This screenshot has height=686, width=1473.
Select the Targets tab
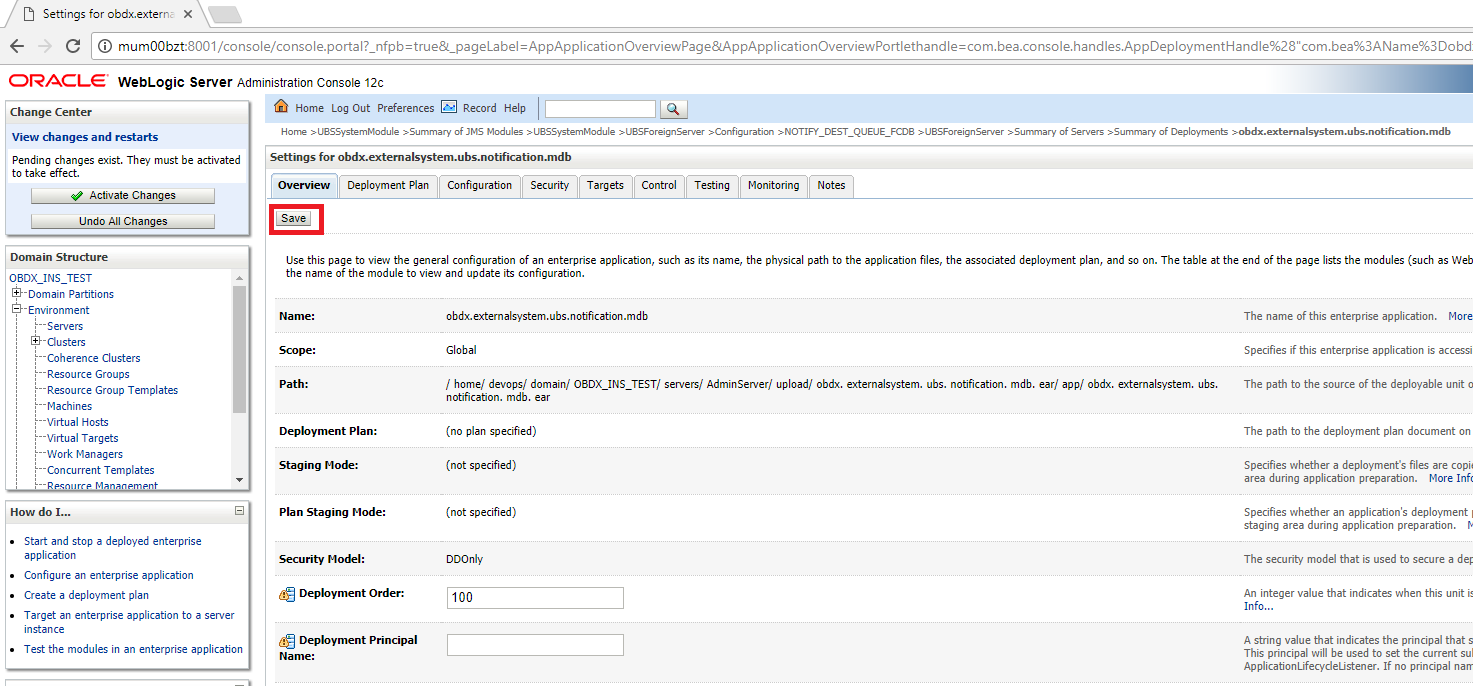coord(605,185)
